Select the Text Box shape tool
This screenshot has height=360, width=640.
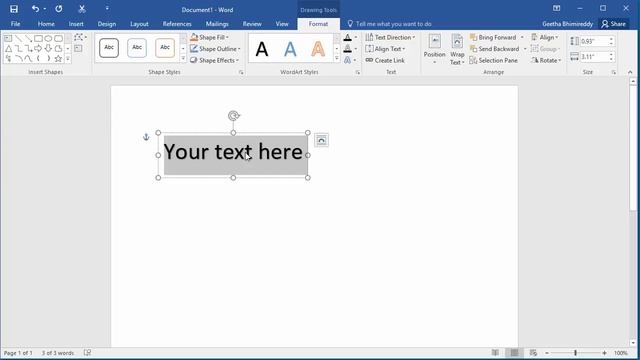tap(8, 38)
